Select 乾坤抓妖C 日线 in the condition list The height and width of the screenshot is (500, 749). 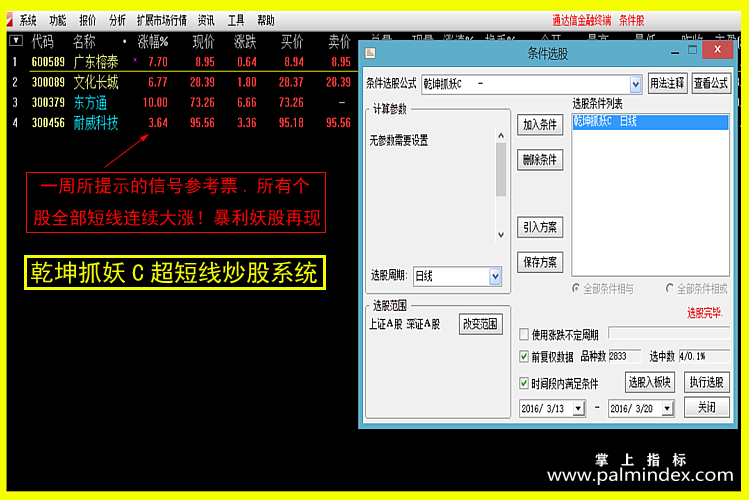click(x=650, y=121)
